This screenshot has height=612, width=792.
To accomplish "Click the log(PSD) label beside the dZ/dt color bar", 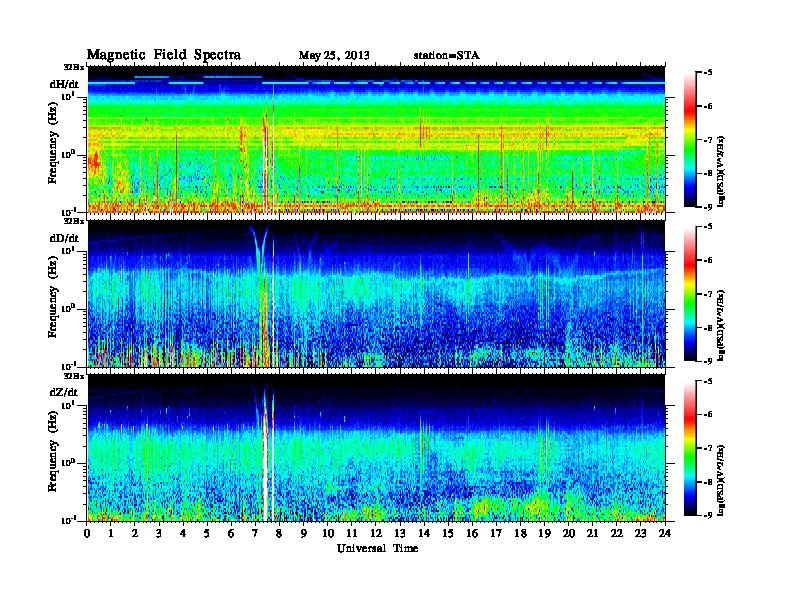I will [x=721, y=480].
